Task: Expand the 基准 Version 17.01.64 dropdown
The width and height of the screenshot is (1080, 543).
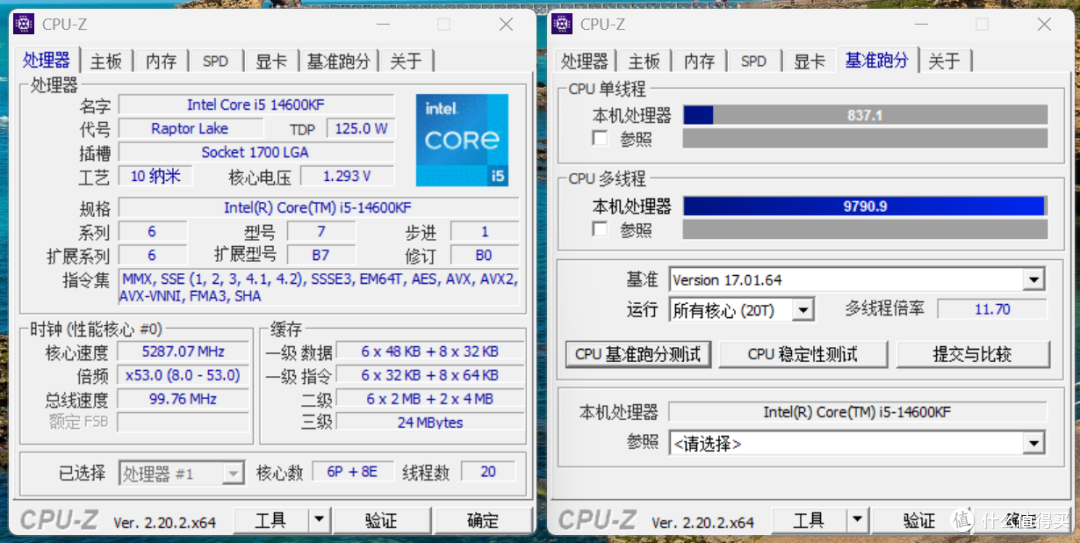Action: coord(1034,280)
